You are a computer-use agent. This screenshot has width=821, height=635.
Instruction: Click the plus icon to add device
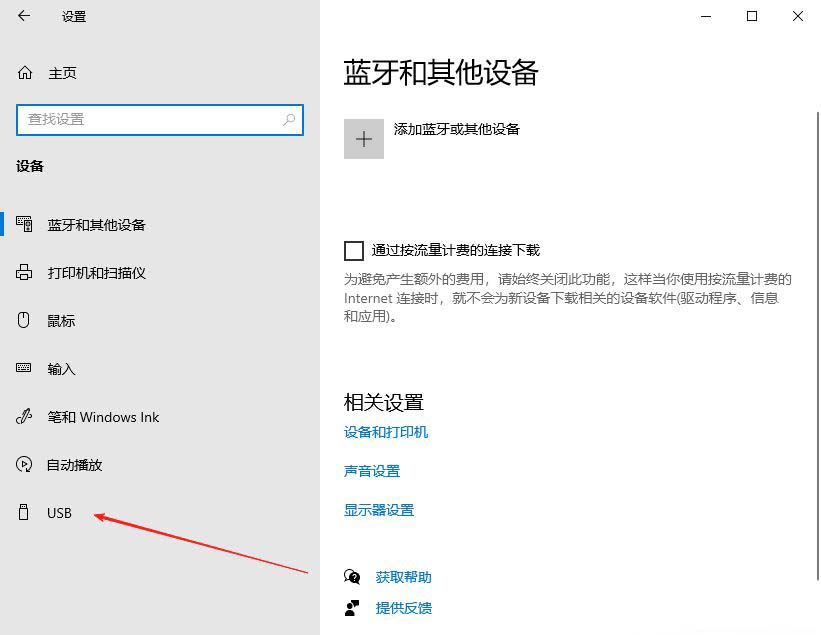(x=364, y=139)
